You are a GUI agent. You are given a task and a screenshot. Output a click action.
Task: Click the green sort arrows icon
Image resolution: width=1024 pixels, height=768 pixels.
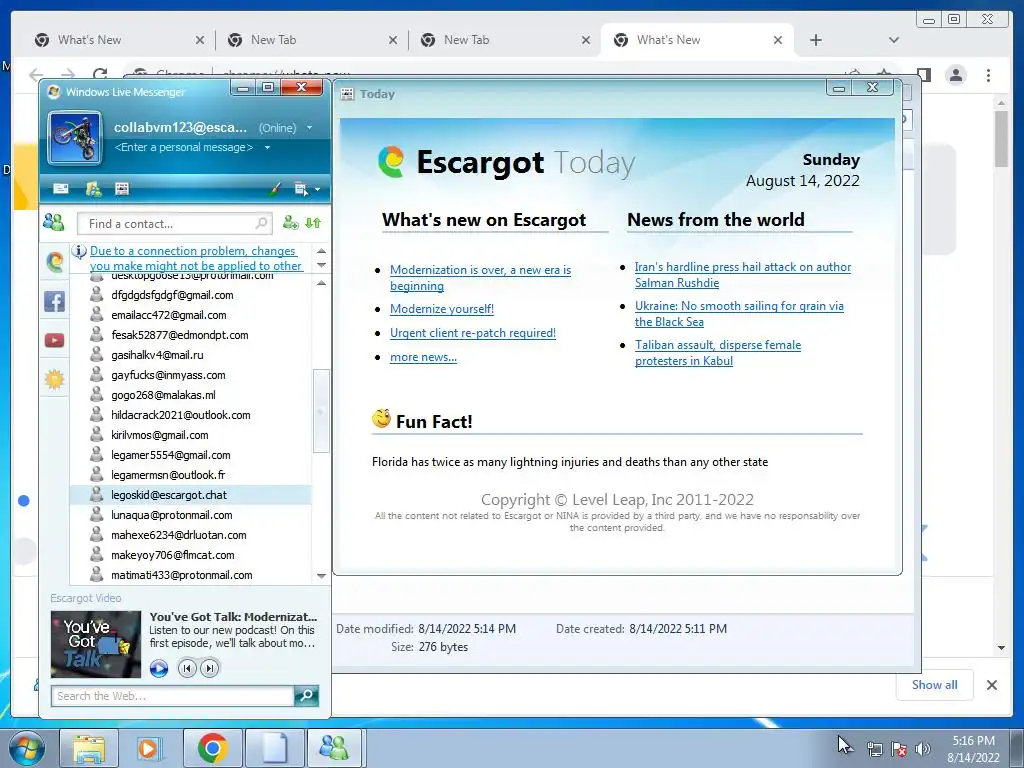[x=313, y=223]
